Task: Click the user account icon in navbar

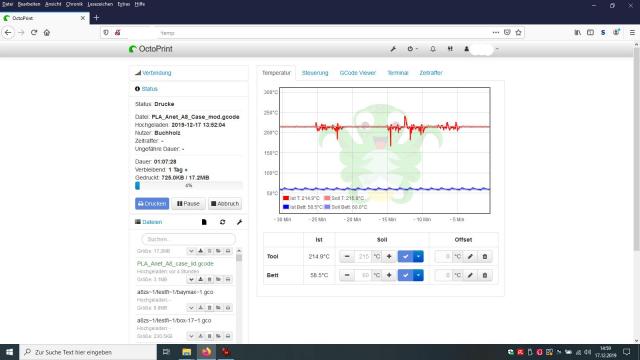Action: click(x=467, y=49)
